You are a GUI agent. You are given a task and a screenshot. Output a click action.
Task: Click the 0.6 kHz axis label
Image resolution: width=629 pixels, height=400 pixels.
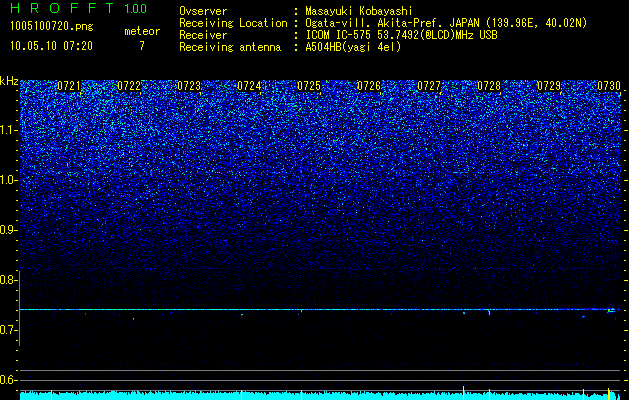[9, 380]
